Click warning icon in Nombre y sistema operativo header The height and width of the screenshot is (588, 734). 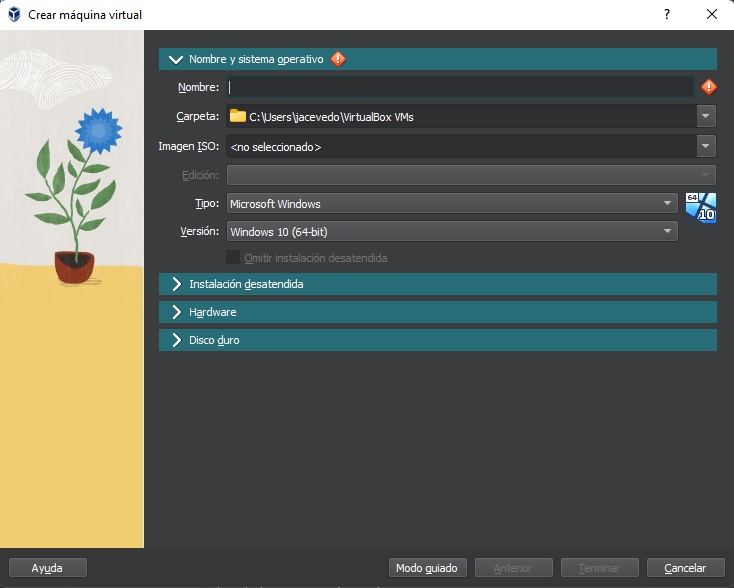click(x=338, y=59)
